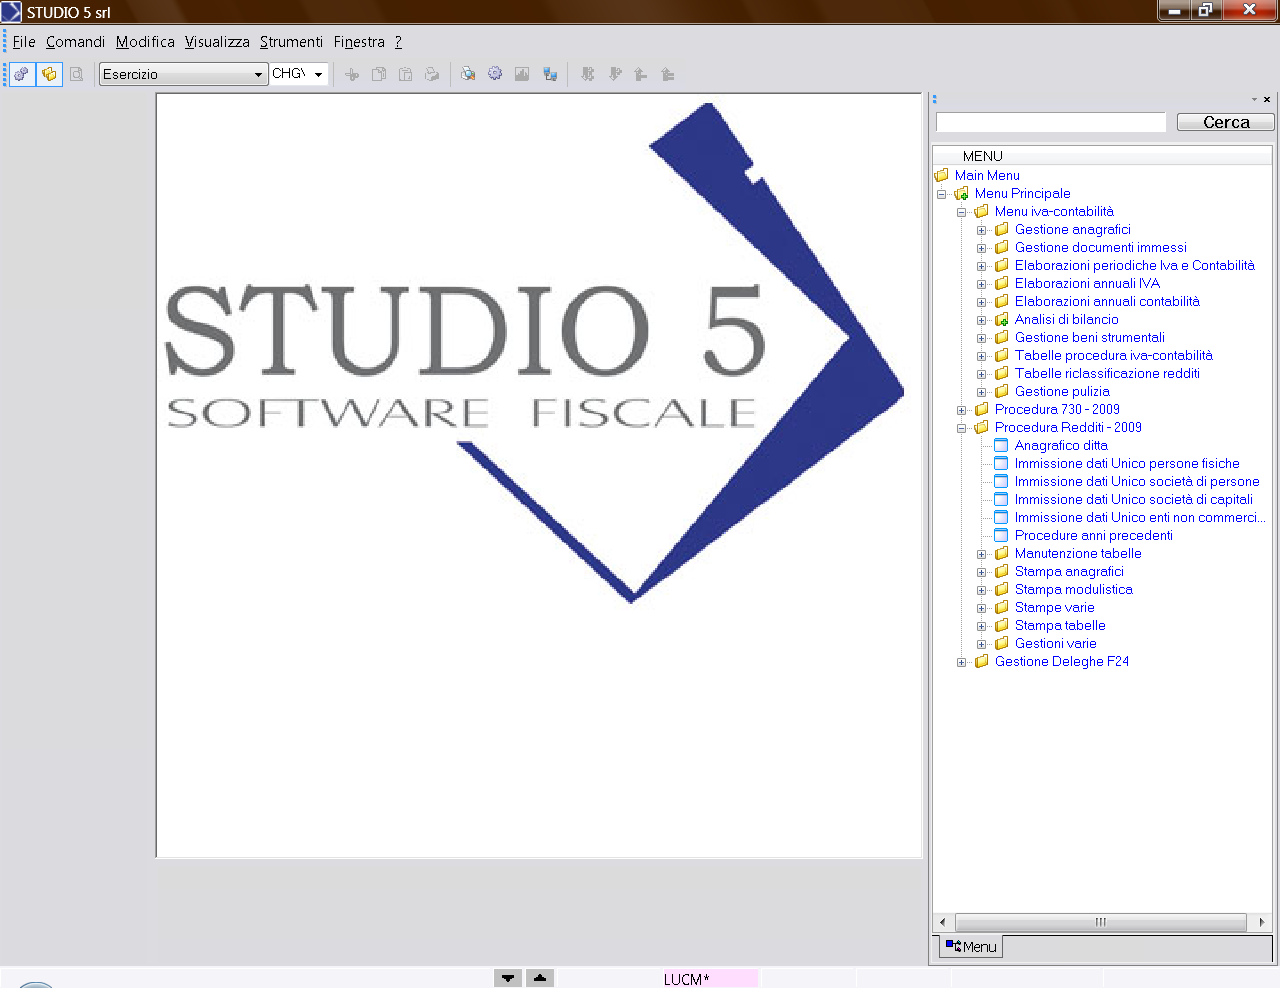Viewport: 1280px width, 988px height.
Task: Click the second tree-navigation arrow toolbar icon
Action: [x=615, y=74]
